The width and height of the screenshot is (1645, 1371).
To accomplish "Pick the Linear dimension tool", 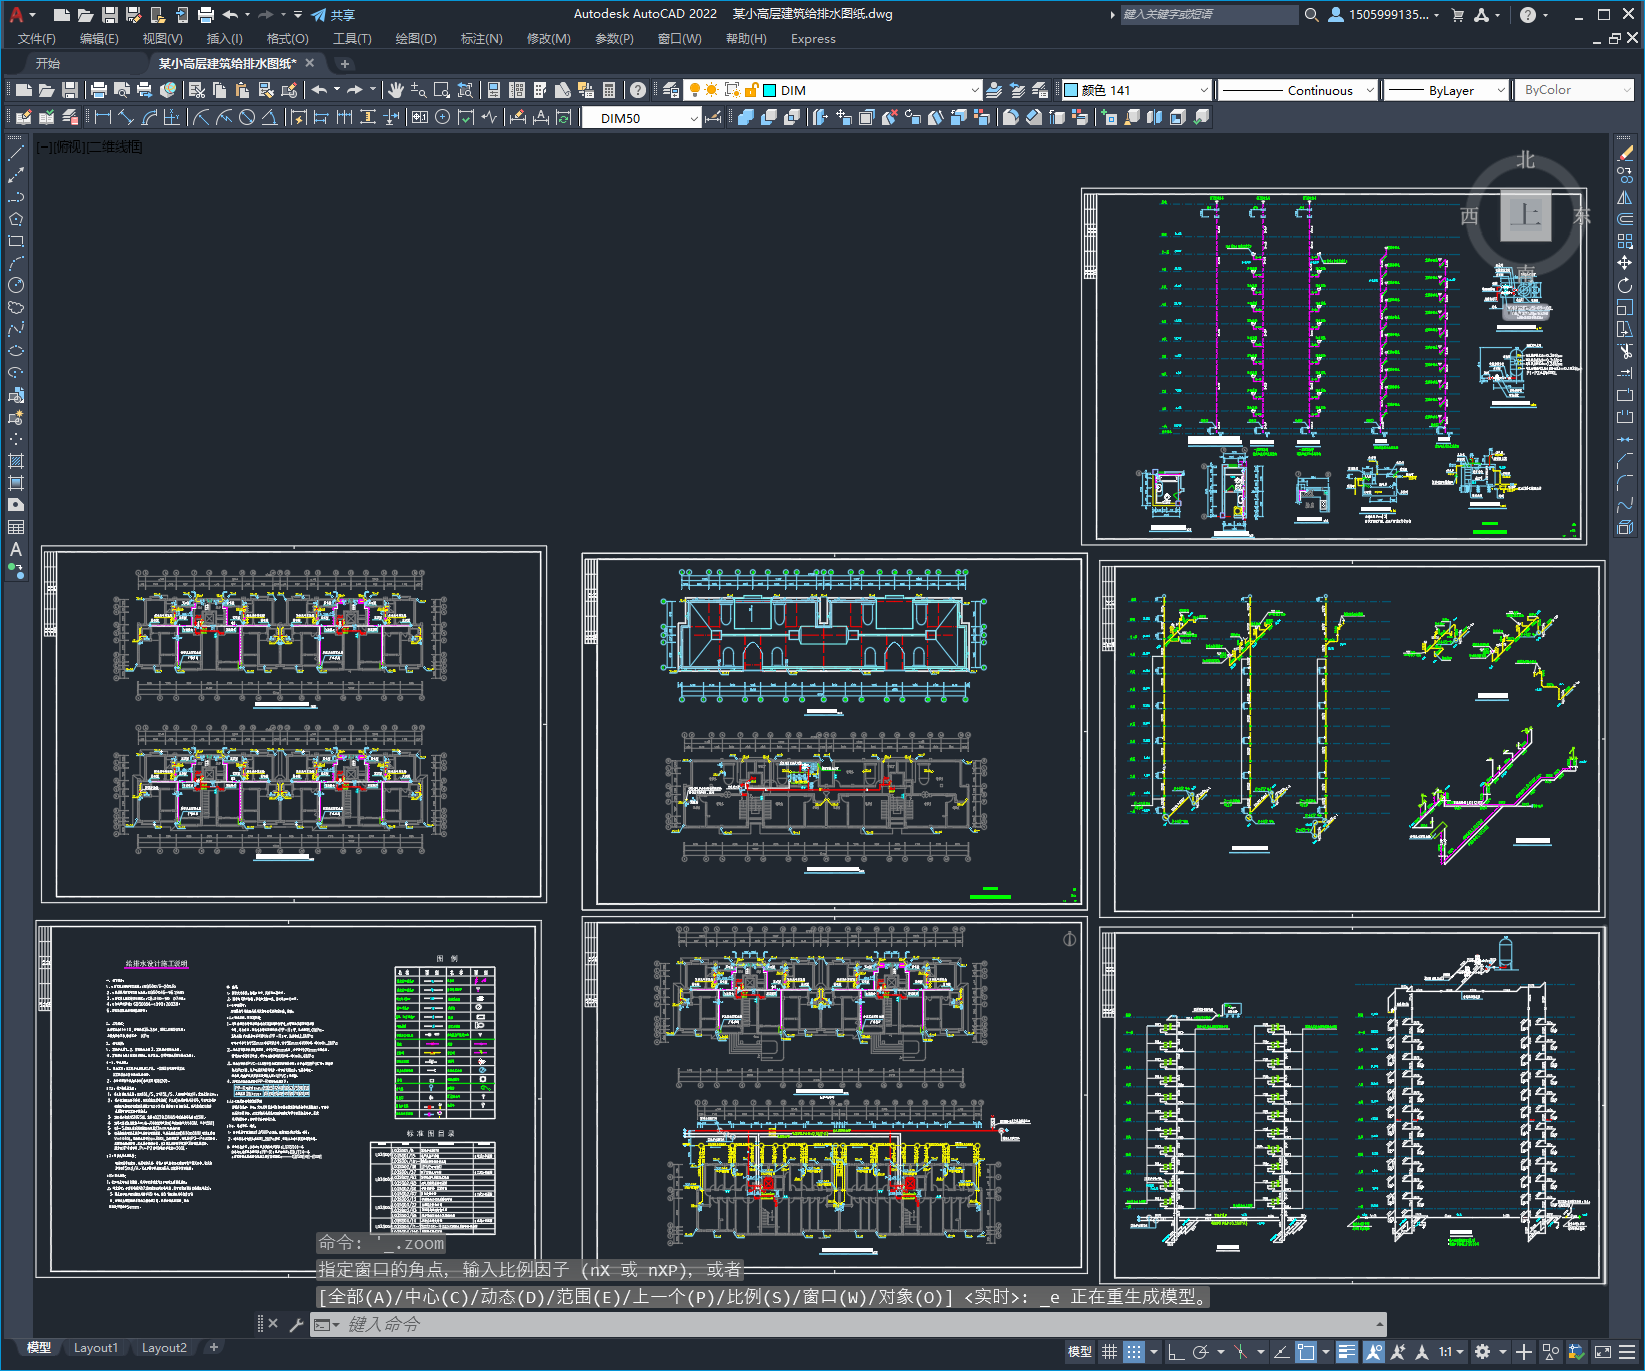I will coord(103,118).
